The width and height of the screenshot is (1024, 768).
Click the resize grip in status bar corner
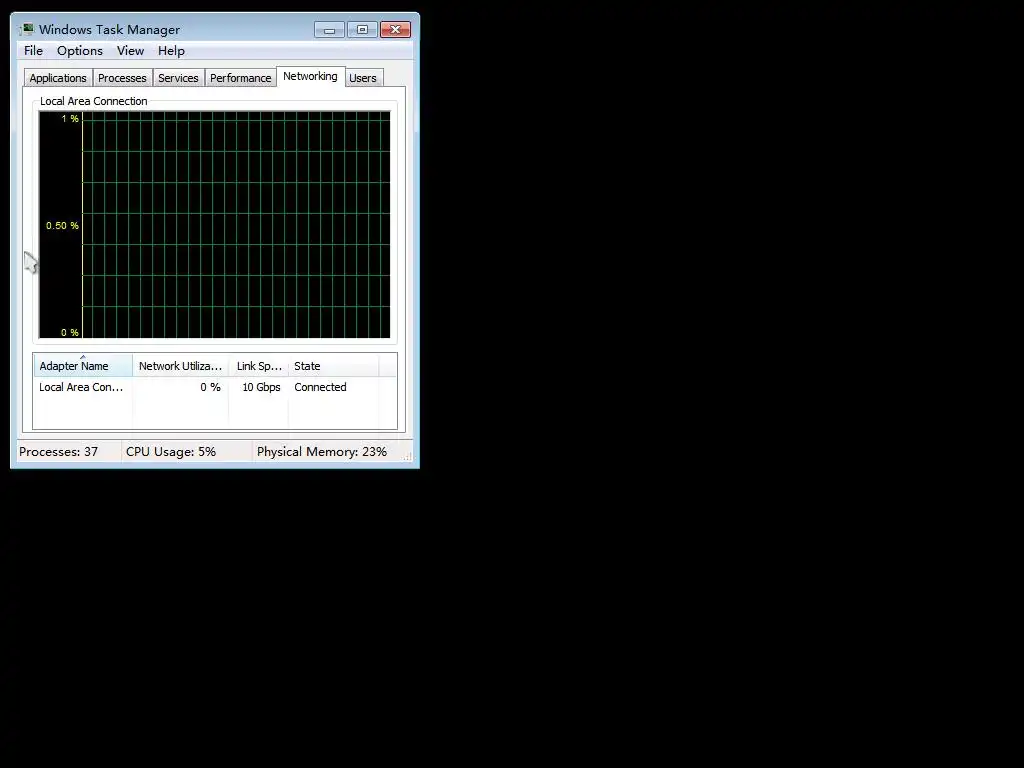408,456
